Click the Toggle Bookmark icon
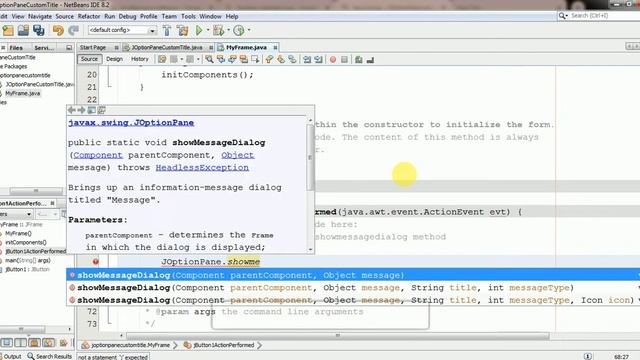 tap(292, 60)
